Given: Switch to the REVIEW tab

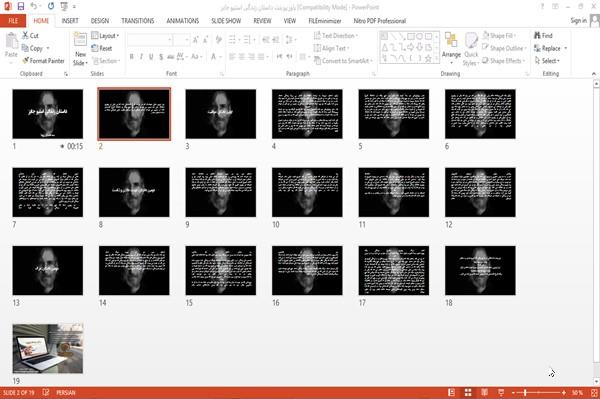Looking at the screenshot, I should coord(262,21).
